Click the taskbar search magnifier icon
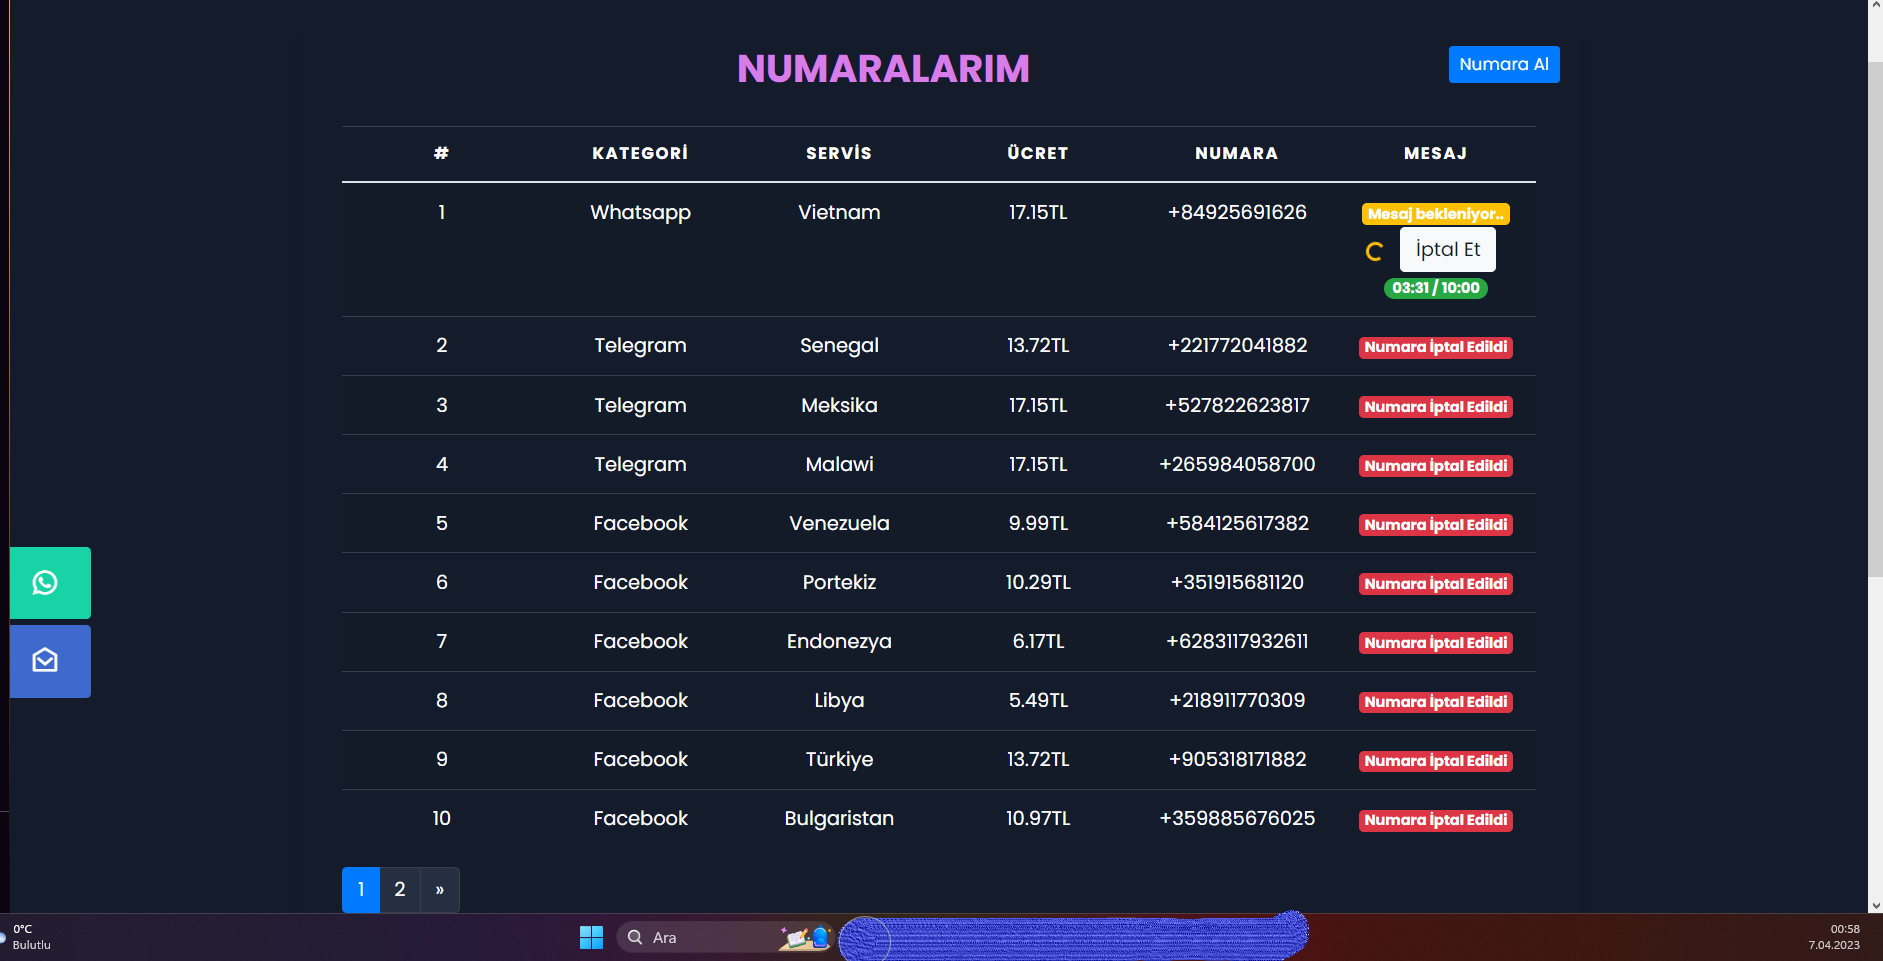The height and width of the screenshot is (961, 1883). click(x=635, y=937)
